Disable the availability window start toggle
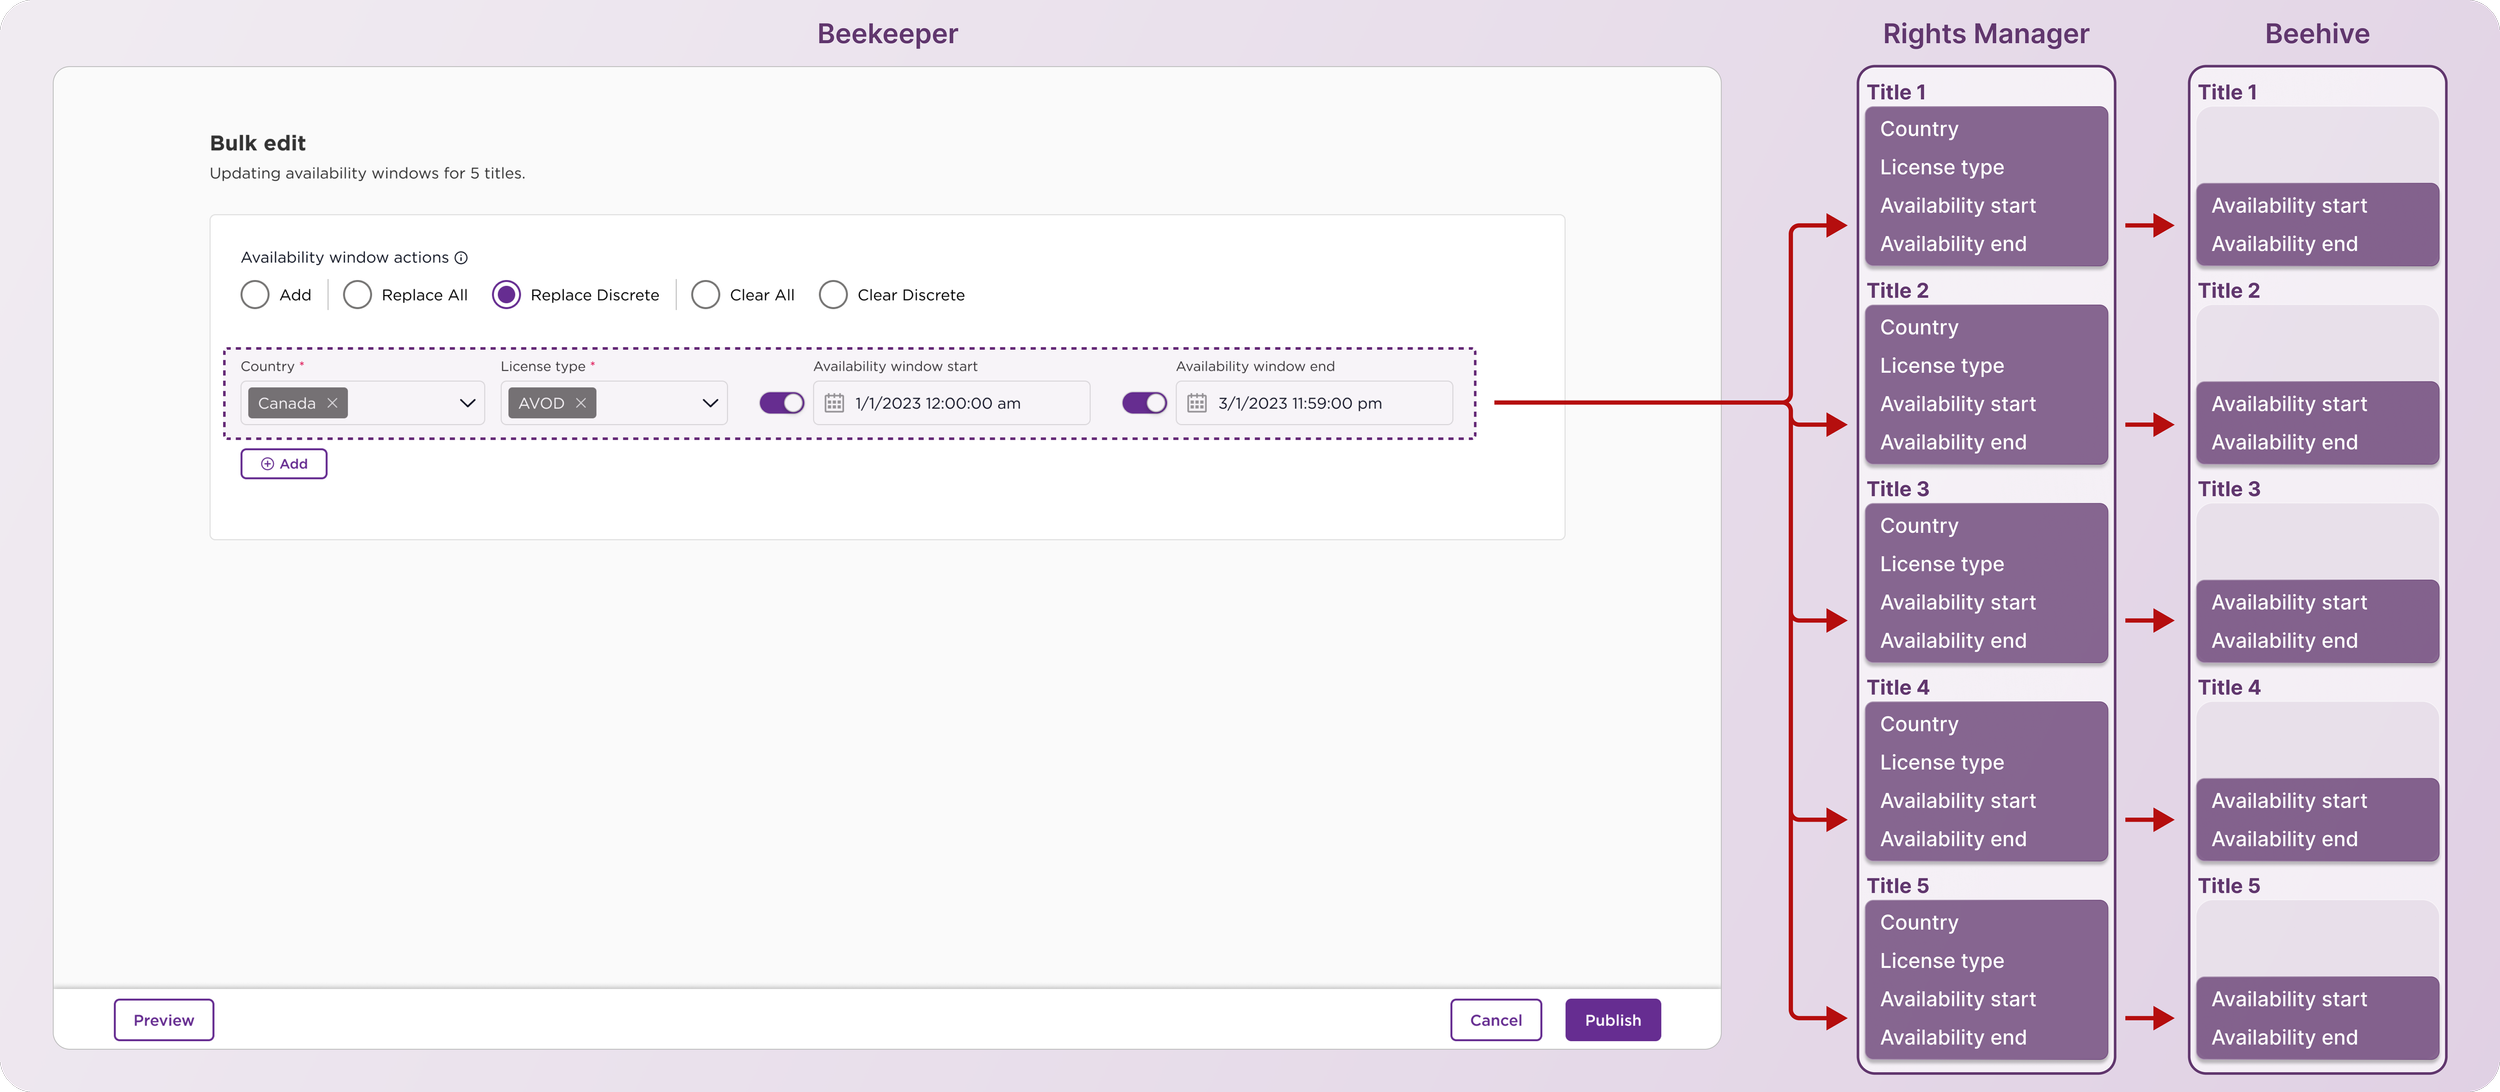Screen dimensions: 2500x1092 (x=781, y=403)
